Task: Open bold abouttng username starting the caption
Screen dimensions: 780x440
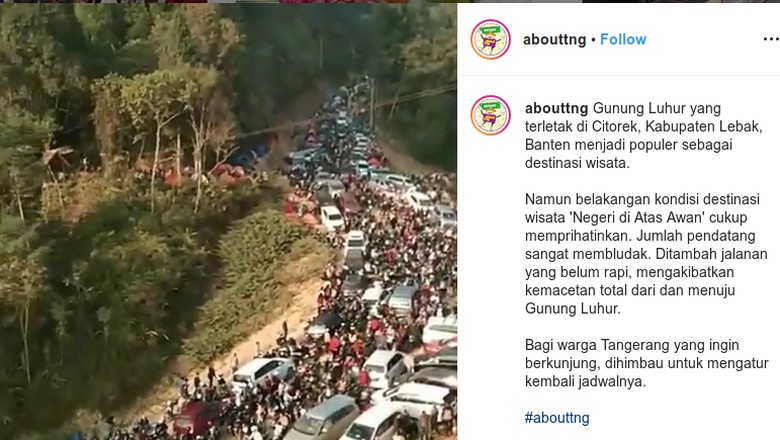Action: pyautogui.click(x=557, y=108)
